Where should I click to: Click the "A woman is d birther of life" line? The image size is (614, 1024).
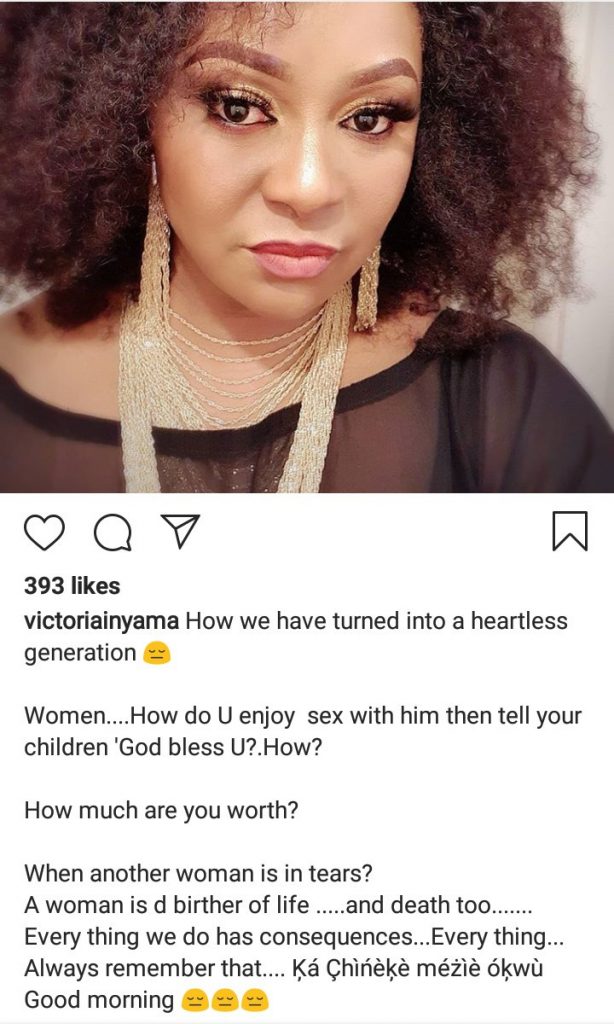200,905
